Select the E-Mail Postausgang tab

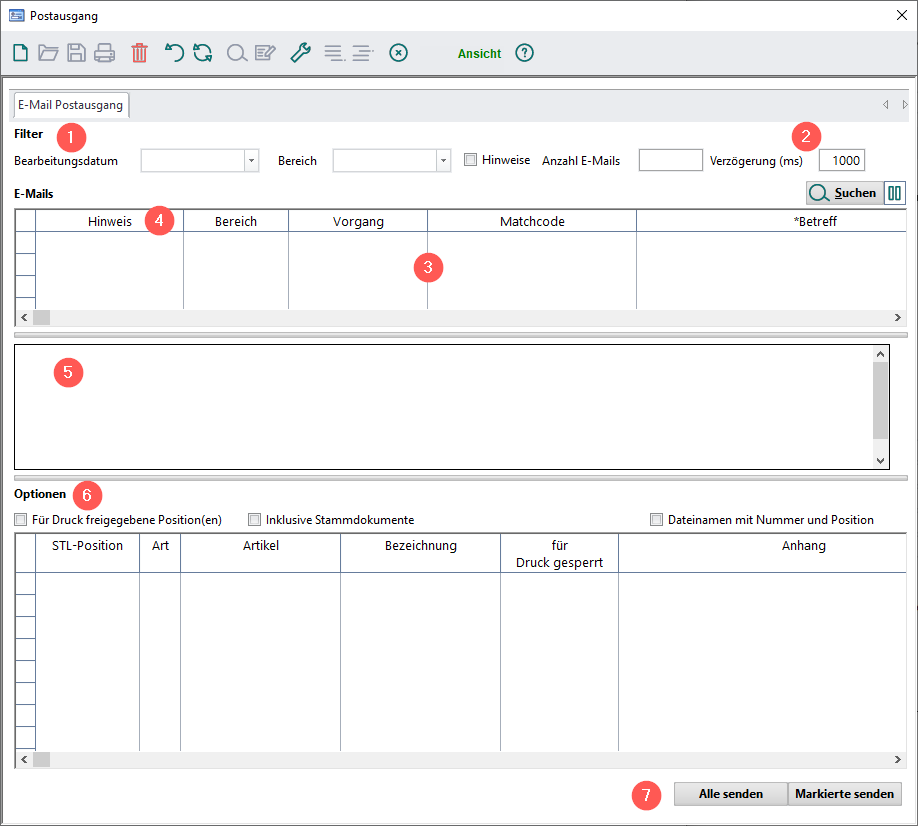70,105
